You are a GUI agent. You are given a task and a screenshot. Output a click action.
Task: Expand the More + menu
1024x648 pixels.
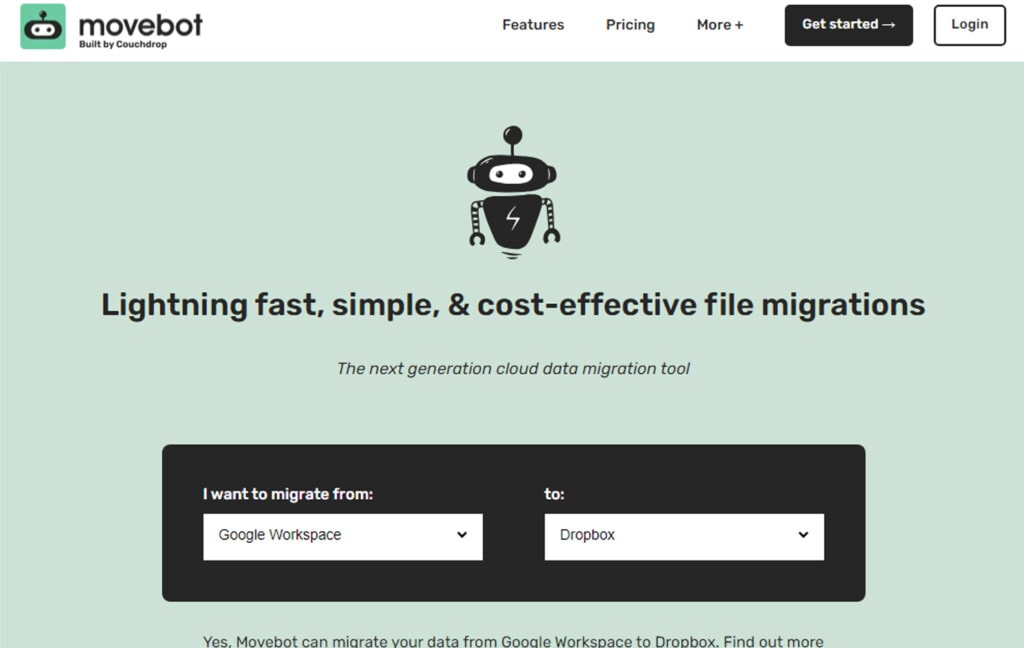pos(720,25)
